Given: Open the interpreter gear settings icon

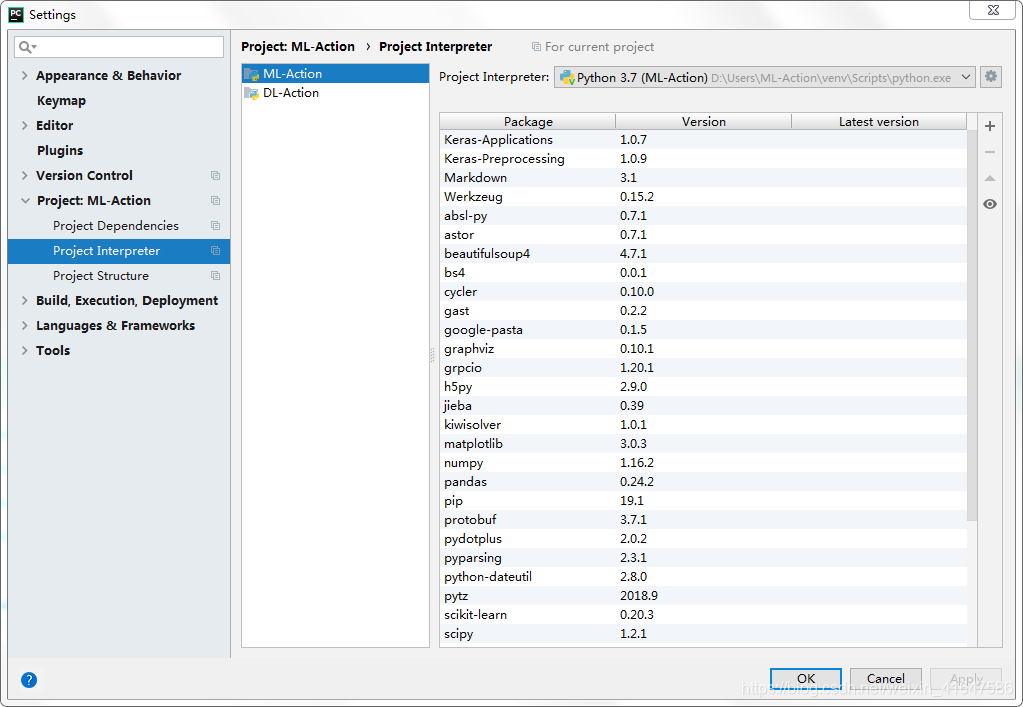Looking at the screenshot, I should pyautogui.click(x=991, y=76).
